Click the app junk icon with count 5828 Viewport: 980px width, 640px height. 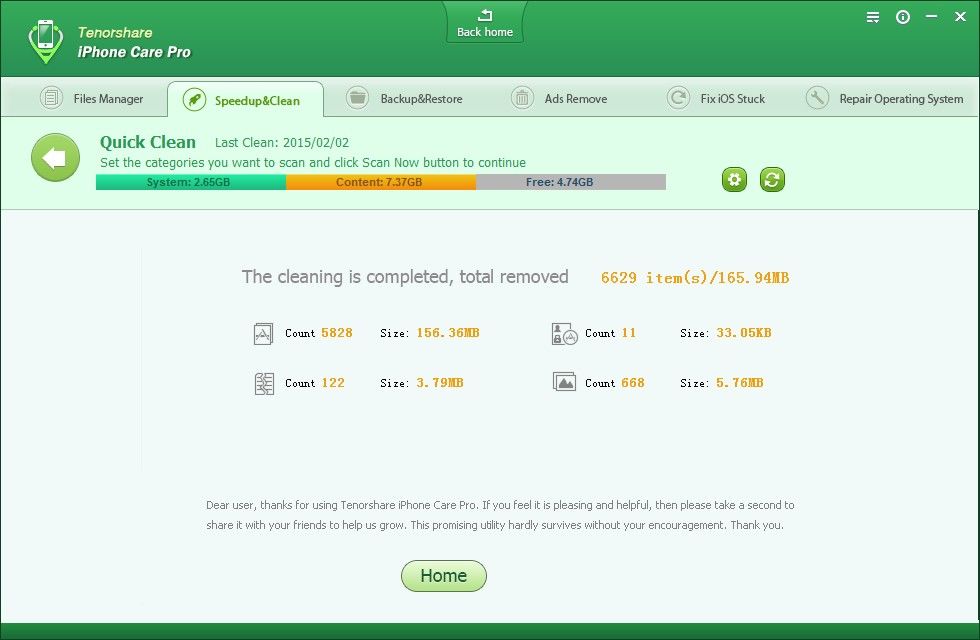point(263,334)
